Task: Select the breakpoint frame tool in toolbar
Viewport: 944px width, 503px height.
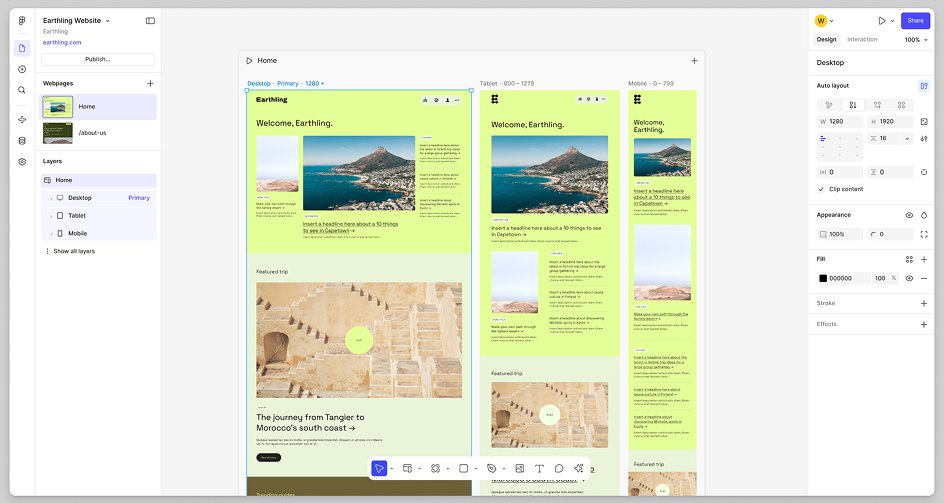Action: click(x=408, y=469)
